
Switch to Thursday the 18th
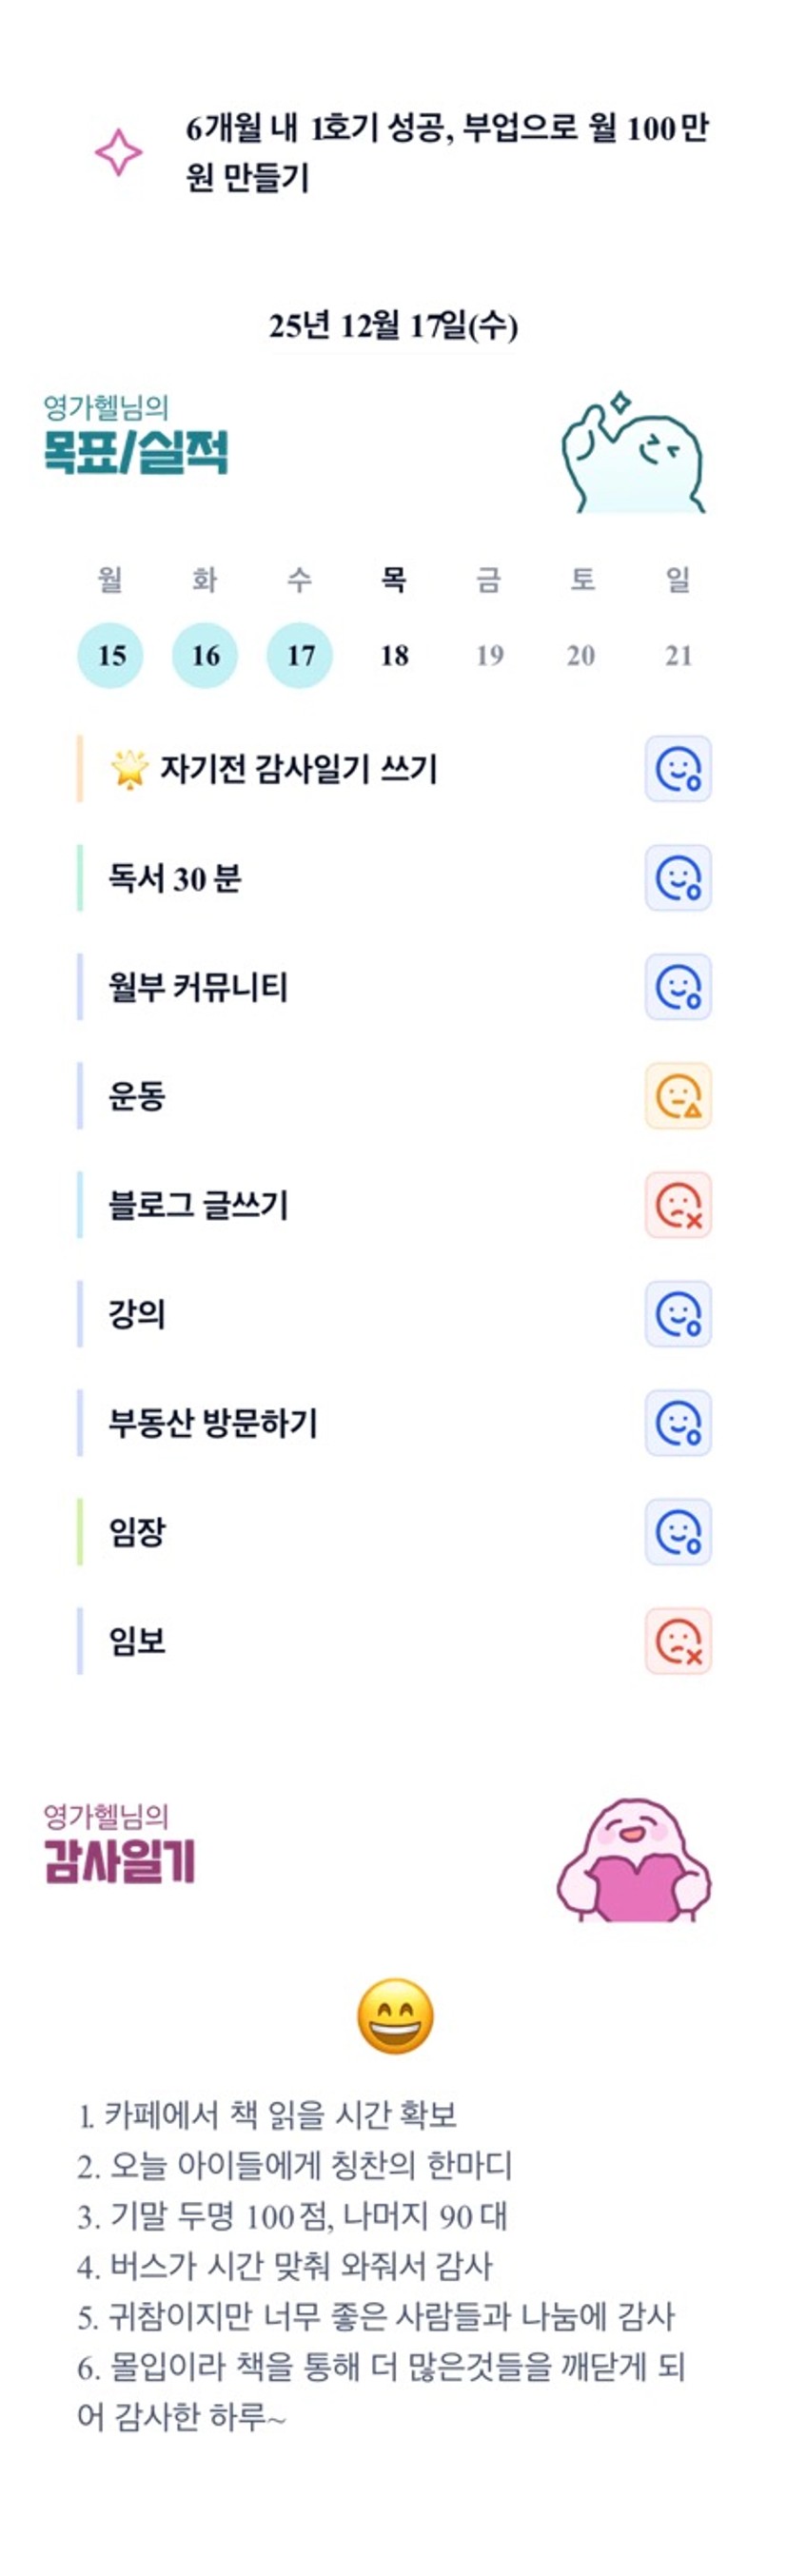point(394,655)
